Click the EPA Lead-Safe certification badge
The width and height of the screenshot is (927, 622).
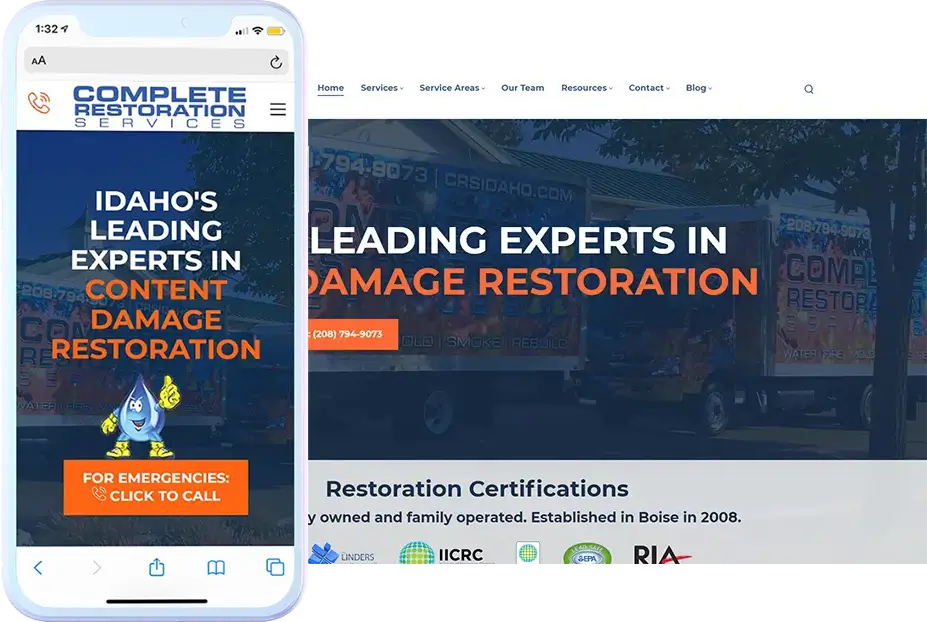click(588, 557)
